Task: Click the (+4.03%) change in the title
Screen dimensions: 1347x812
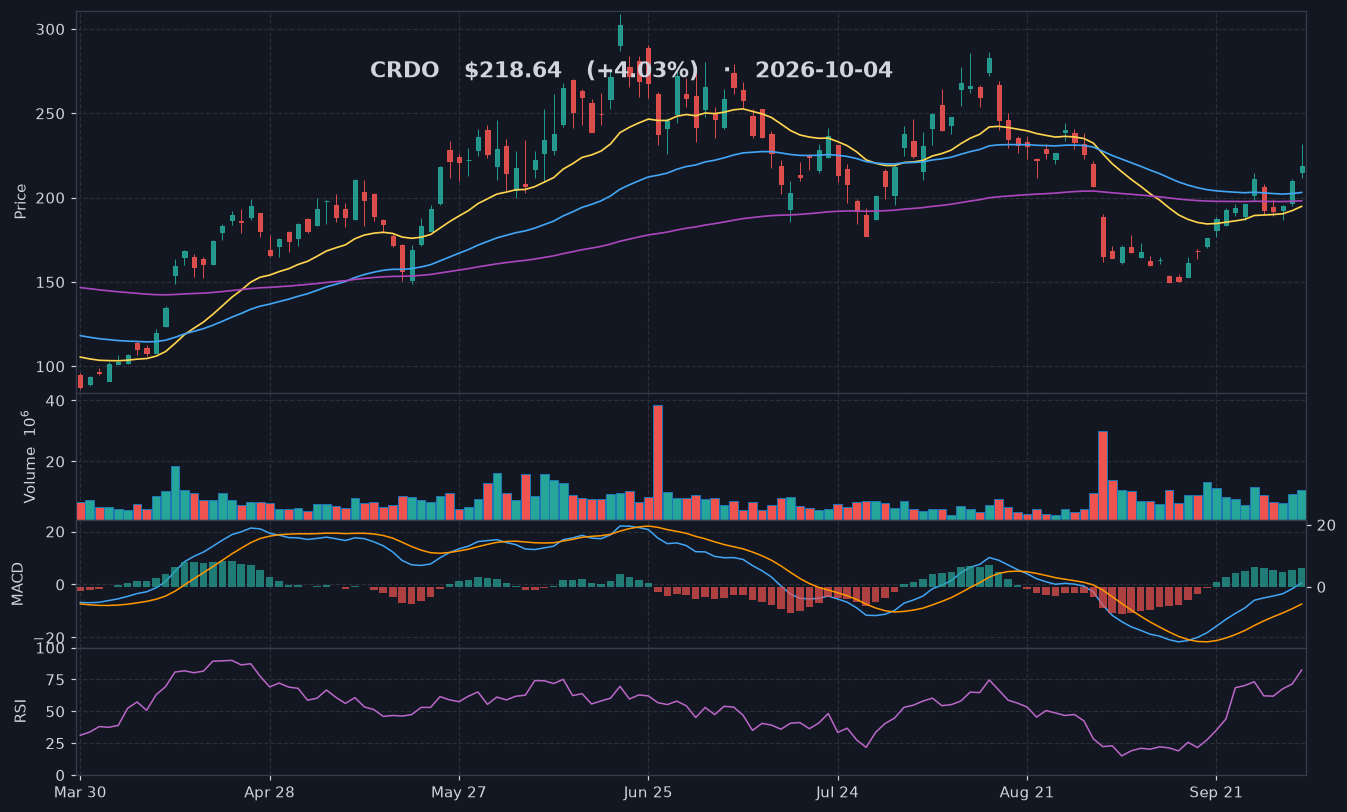Action: click(x=642, y=71)
